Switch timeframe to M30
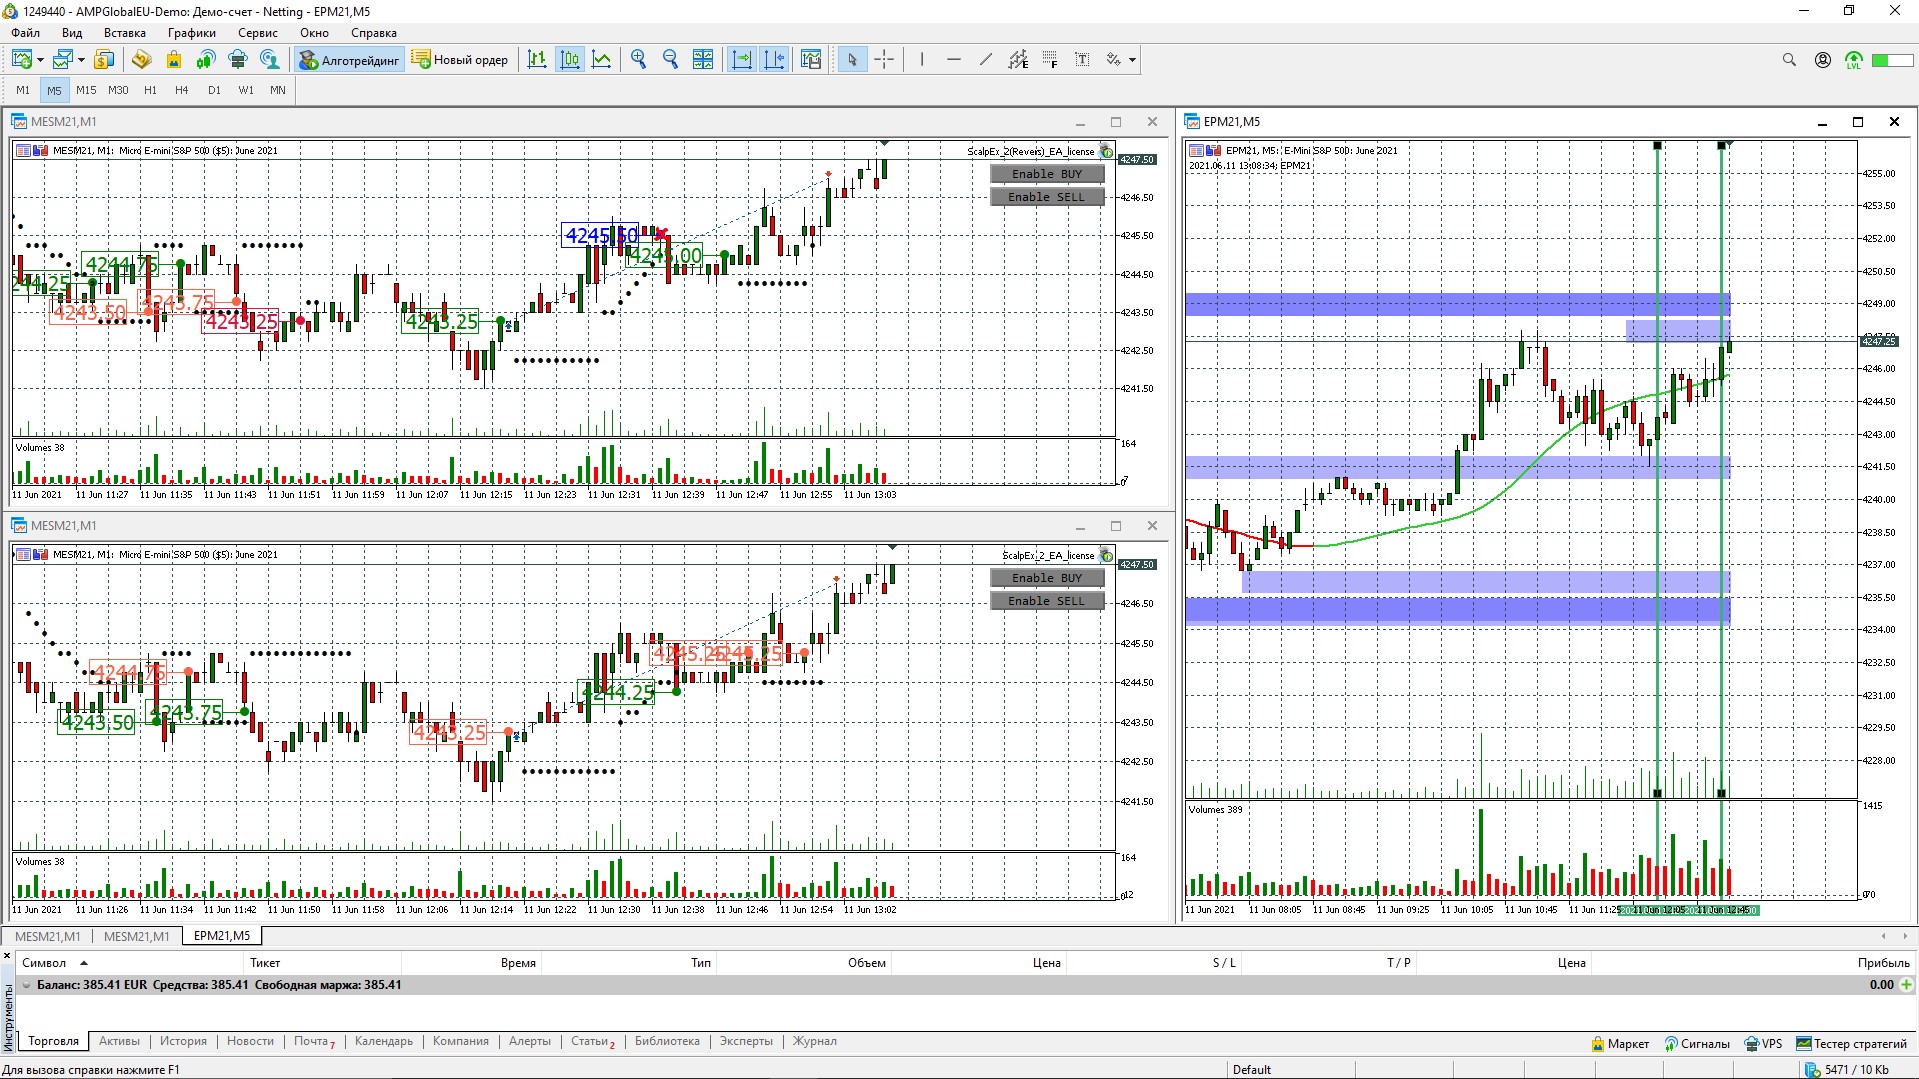This screenshot has height=1079, width=1919. (x=118, y=90)
